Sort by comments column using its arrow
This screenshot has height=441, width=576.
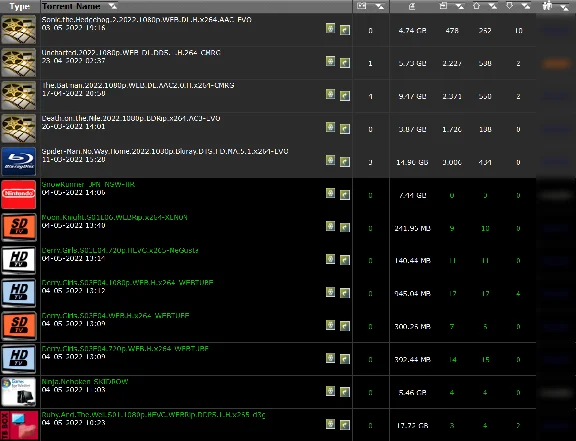click(x=379, y=6)
